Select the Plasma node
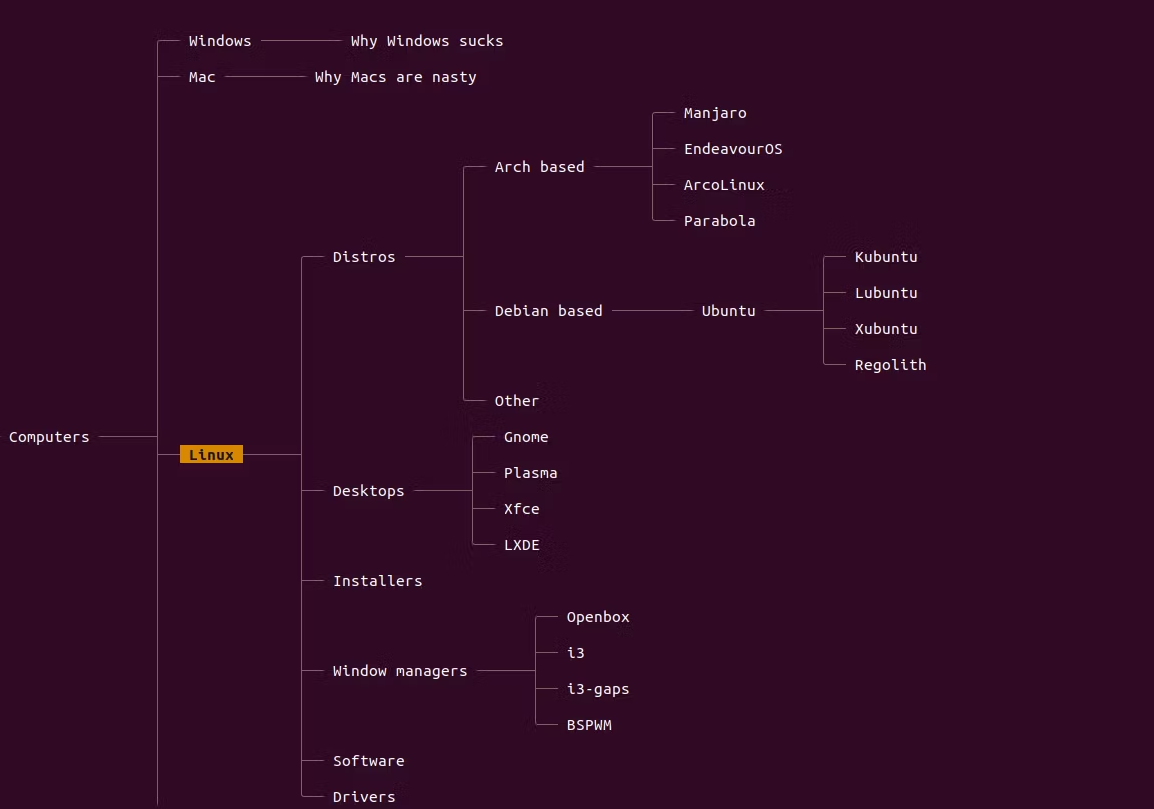Screen dimensions: 1154x809 point(530,473)
